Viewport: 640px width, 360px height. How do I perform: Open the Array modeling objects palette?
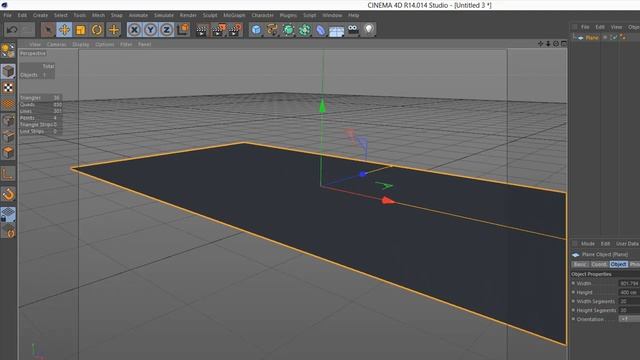(x=304, y=30)
